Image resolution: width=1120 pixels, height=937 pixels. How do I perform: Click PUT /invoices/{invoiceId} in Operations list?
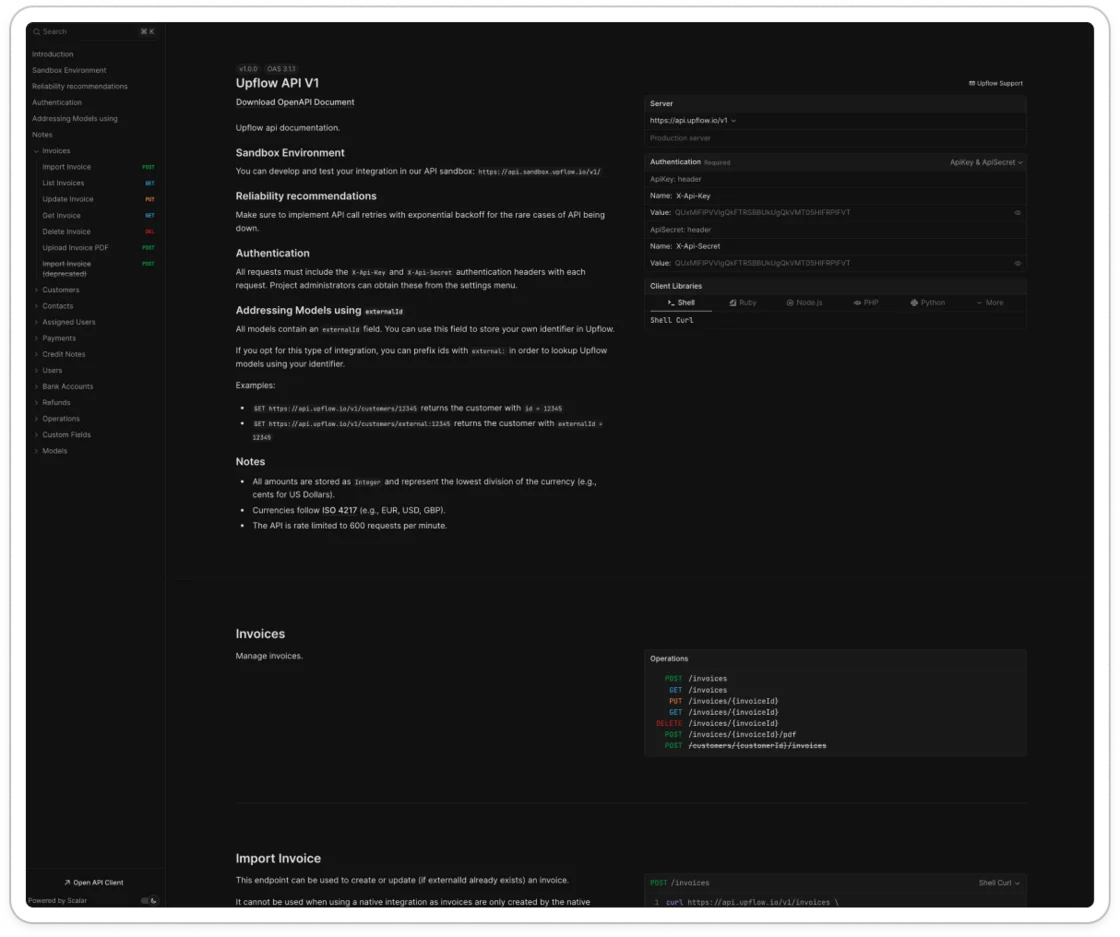pos(724,701)
